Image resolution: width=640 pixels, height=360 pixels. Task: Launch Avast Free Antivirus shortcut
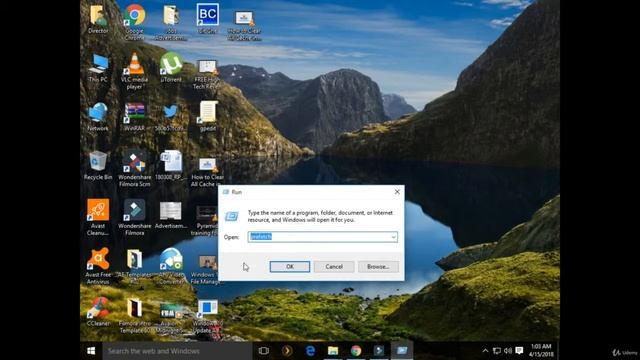click(x=98, y=266)
